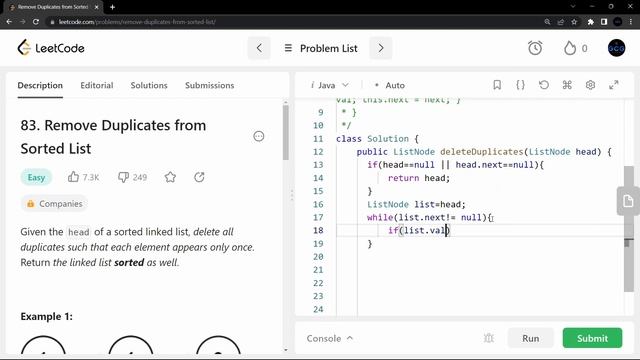Click the problem title text
Image resolution: width=640 pixels, height=360 pixels.
[x=113, y=137]
